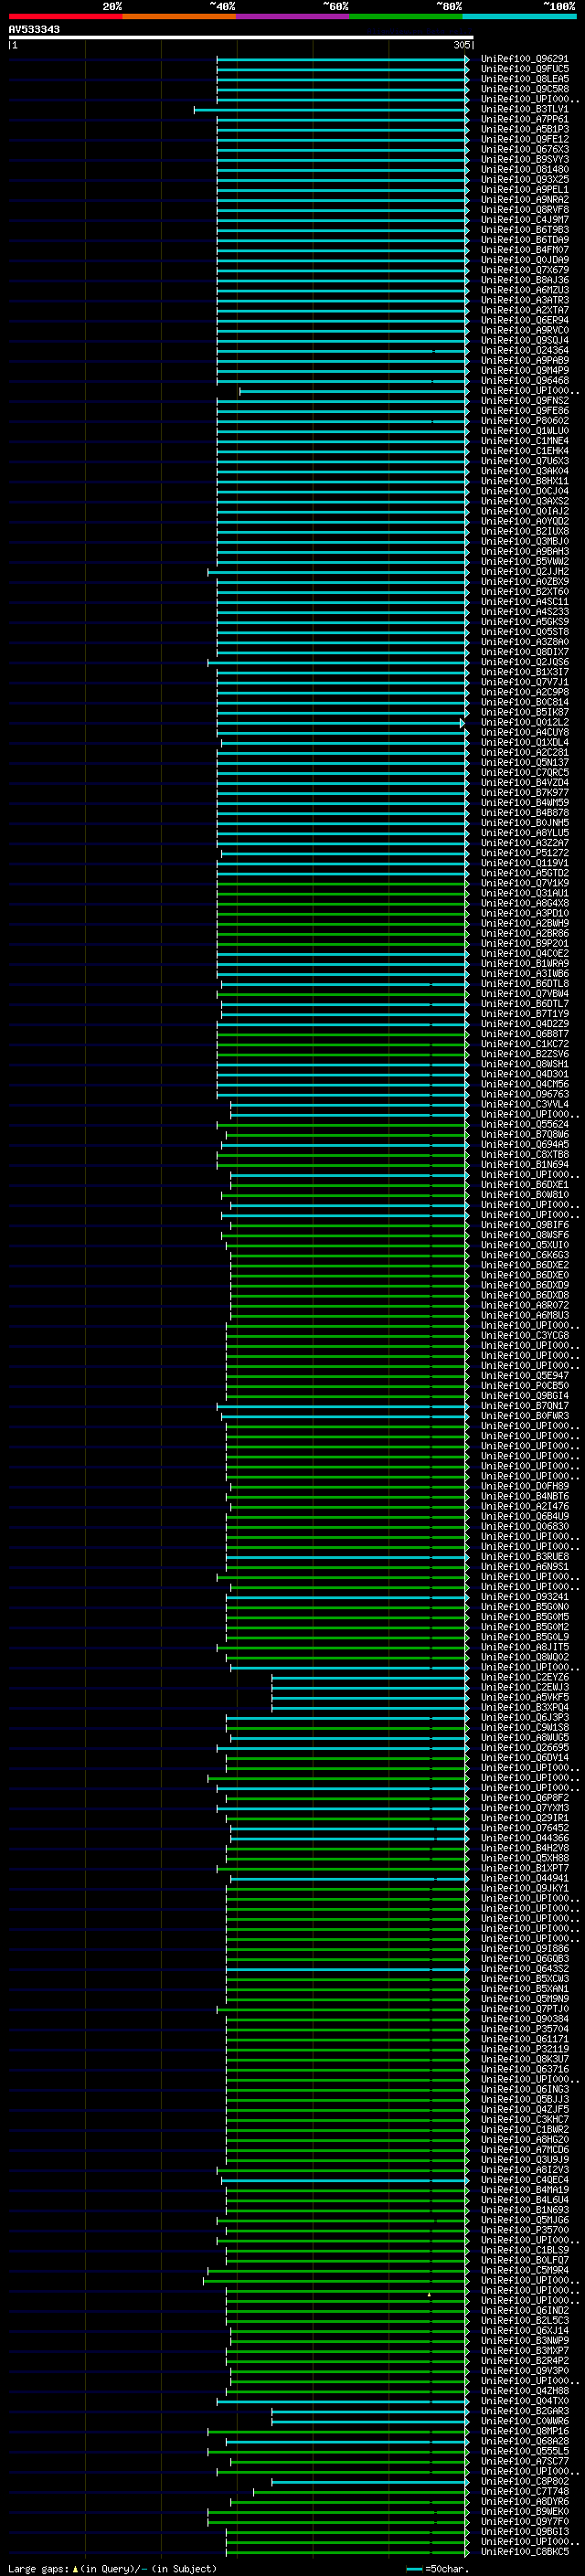This screenshot has width=585, height=2576.
Task: Click the UniRef100_Q6B4U9 label
Action: [524, 1516]
